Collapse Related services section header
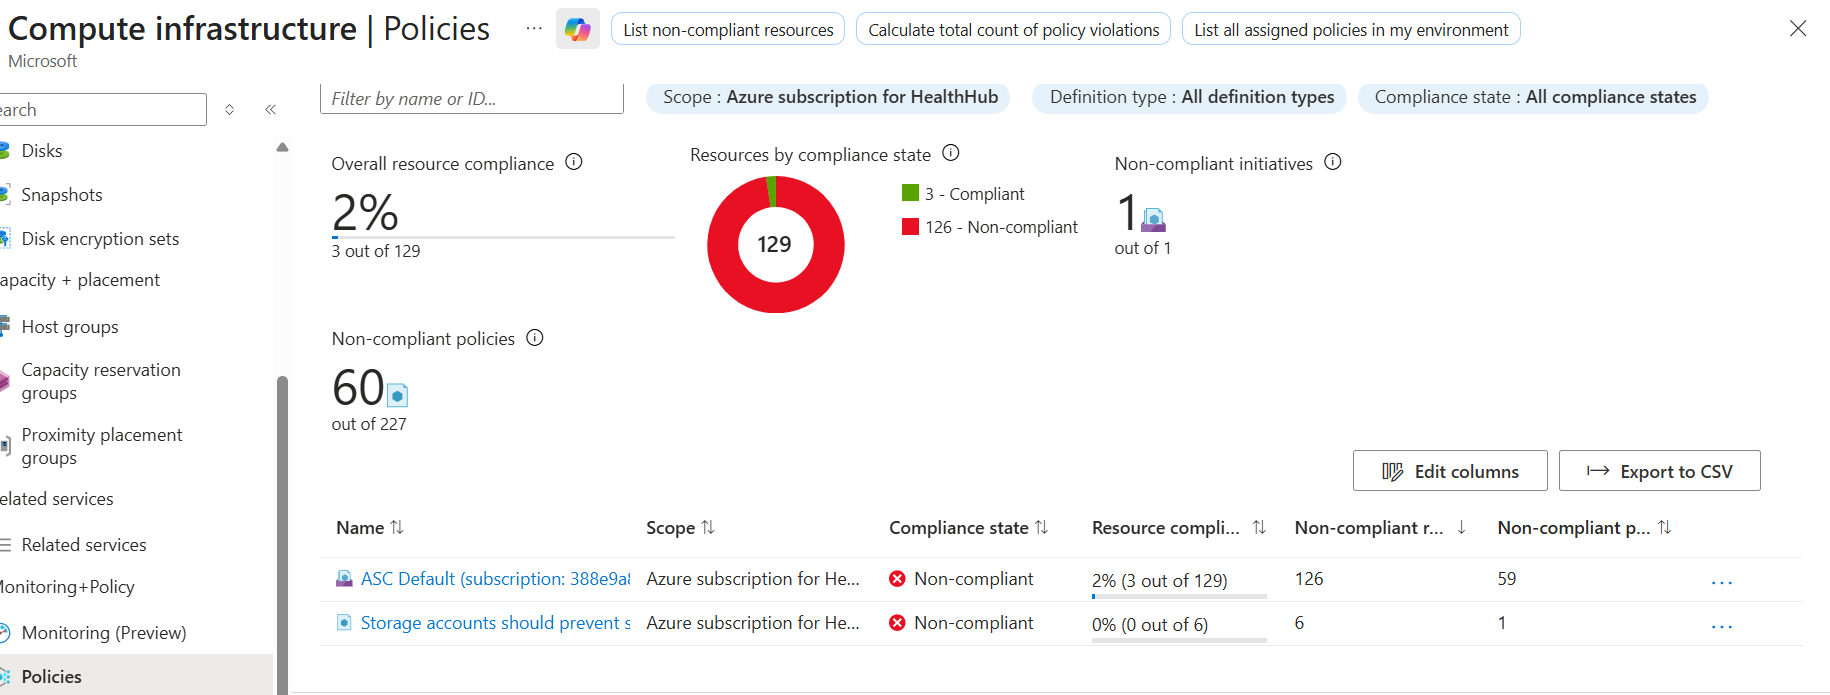 (x=57, y=499)
